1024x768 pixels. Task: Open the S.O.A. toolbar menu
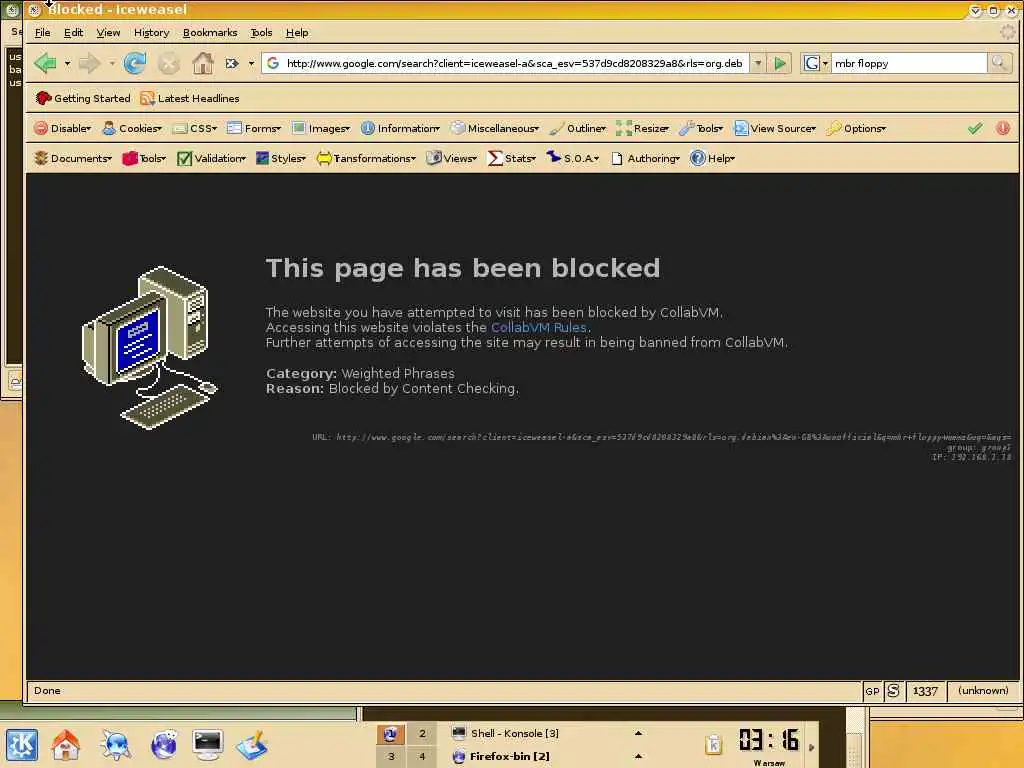point(573,159)
